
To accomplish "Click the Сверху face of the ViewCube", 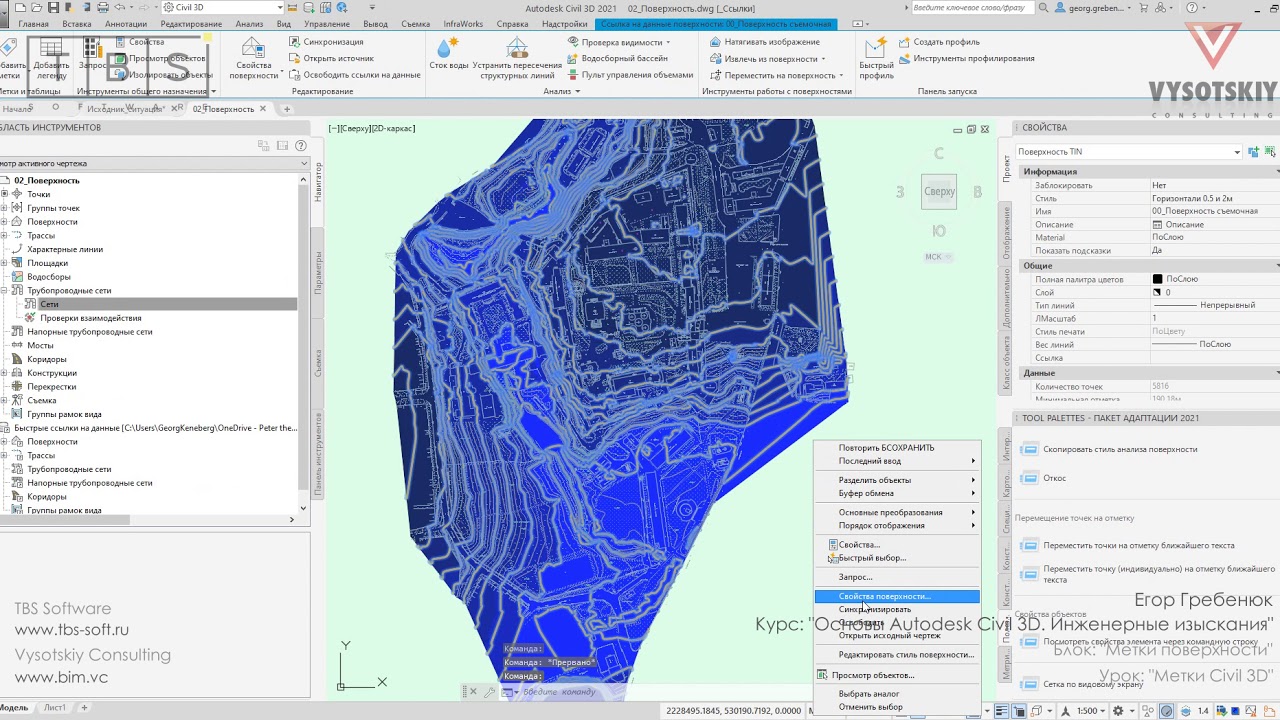I will (x=939, y=191).
